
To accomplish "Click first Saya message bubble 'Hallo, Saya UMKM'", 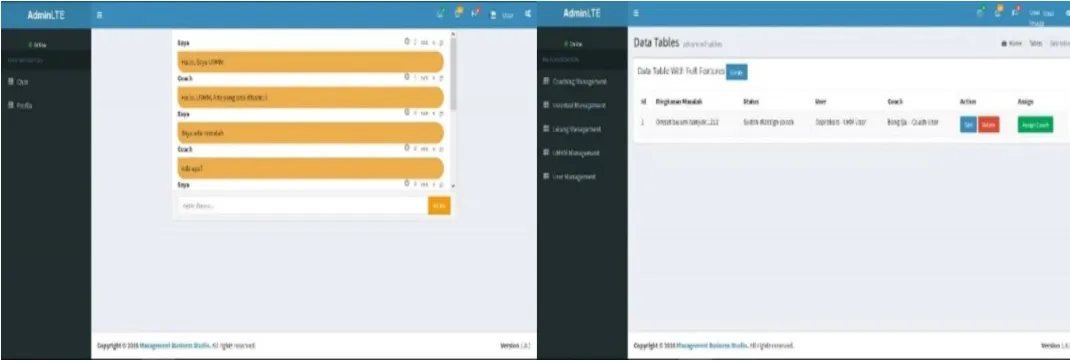I will [x=310, y=62].
